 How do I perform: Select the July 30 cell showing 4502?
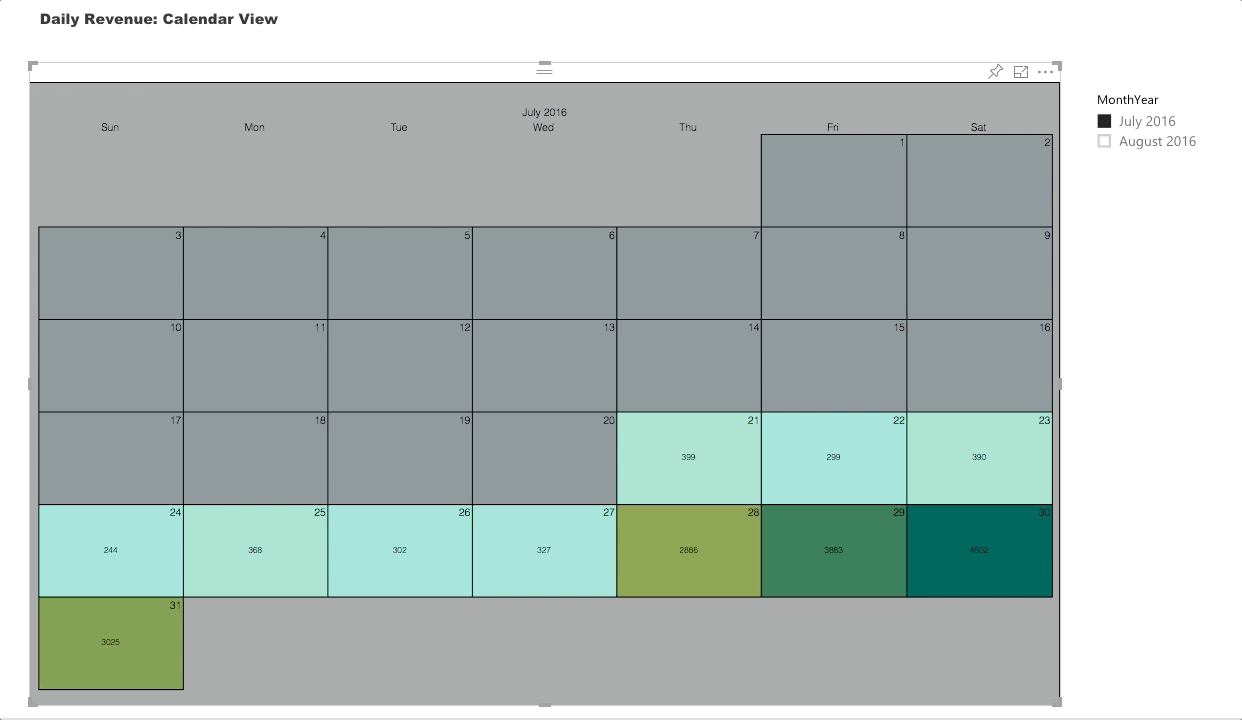pos(979,551)
